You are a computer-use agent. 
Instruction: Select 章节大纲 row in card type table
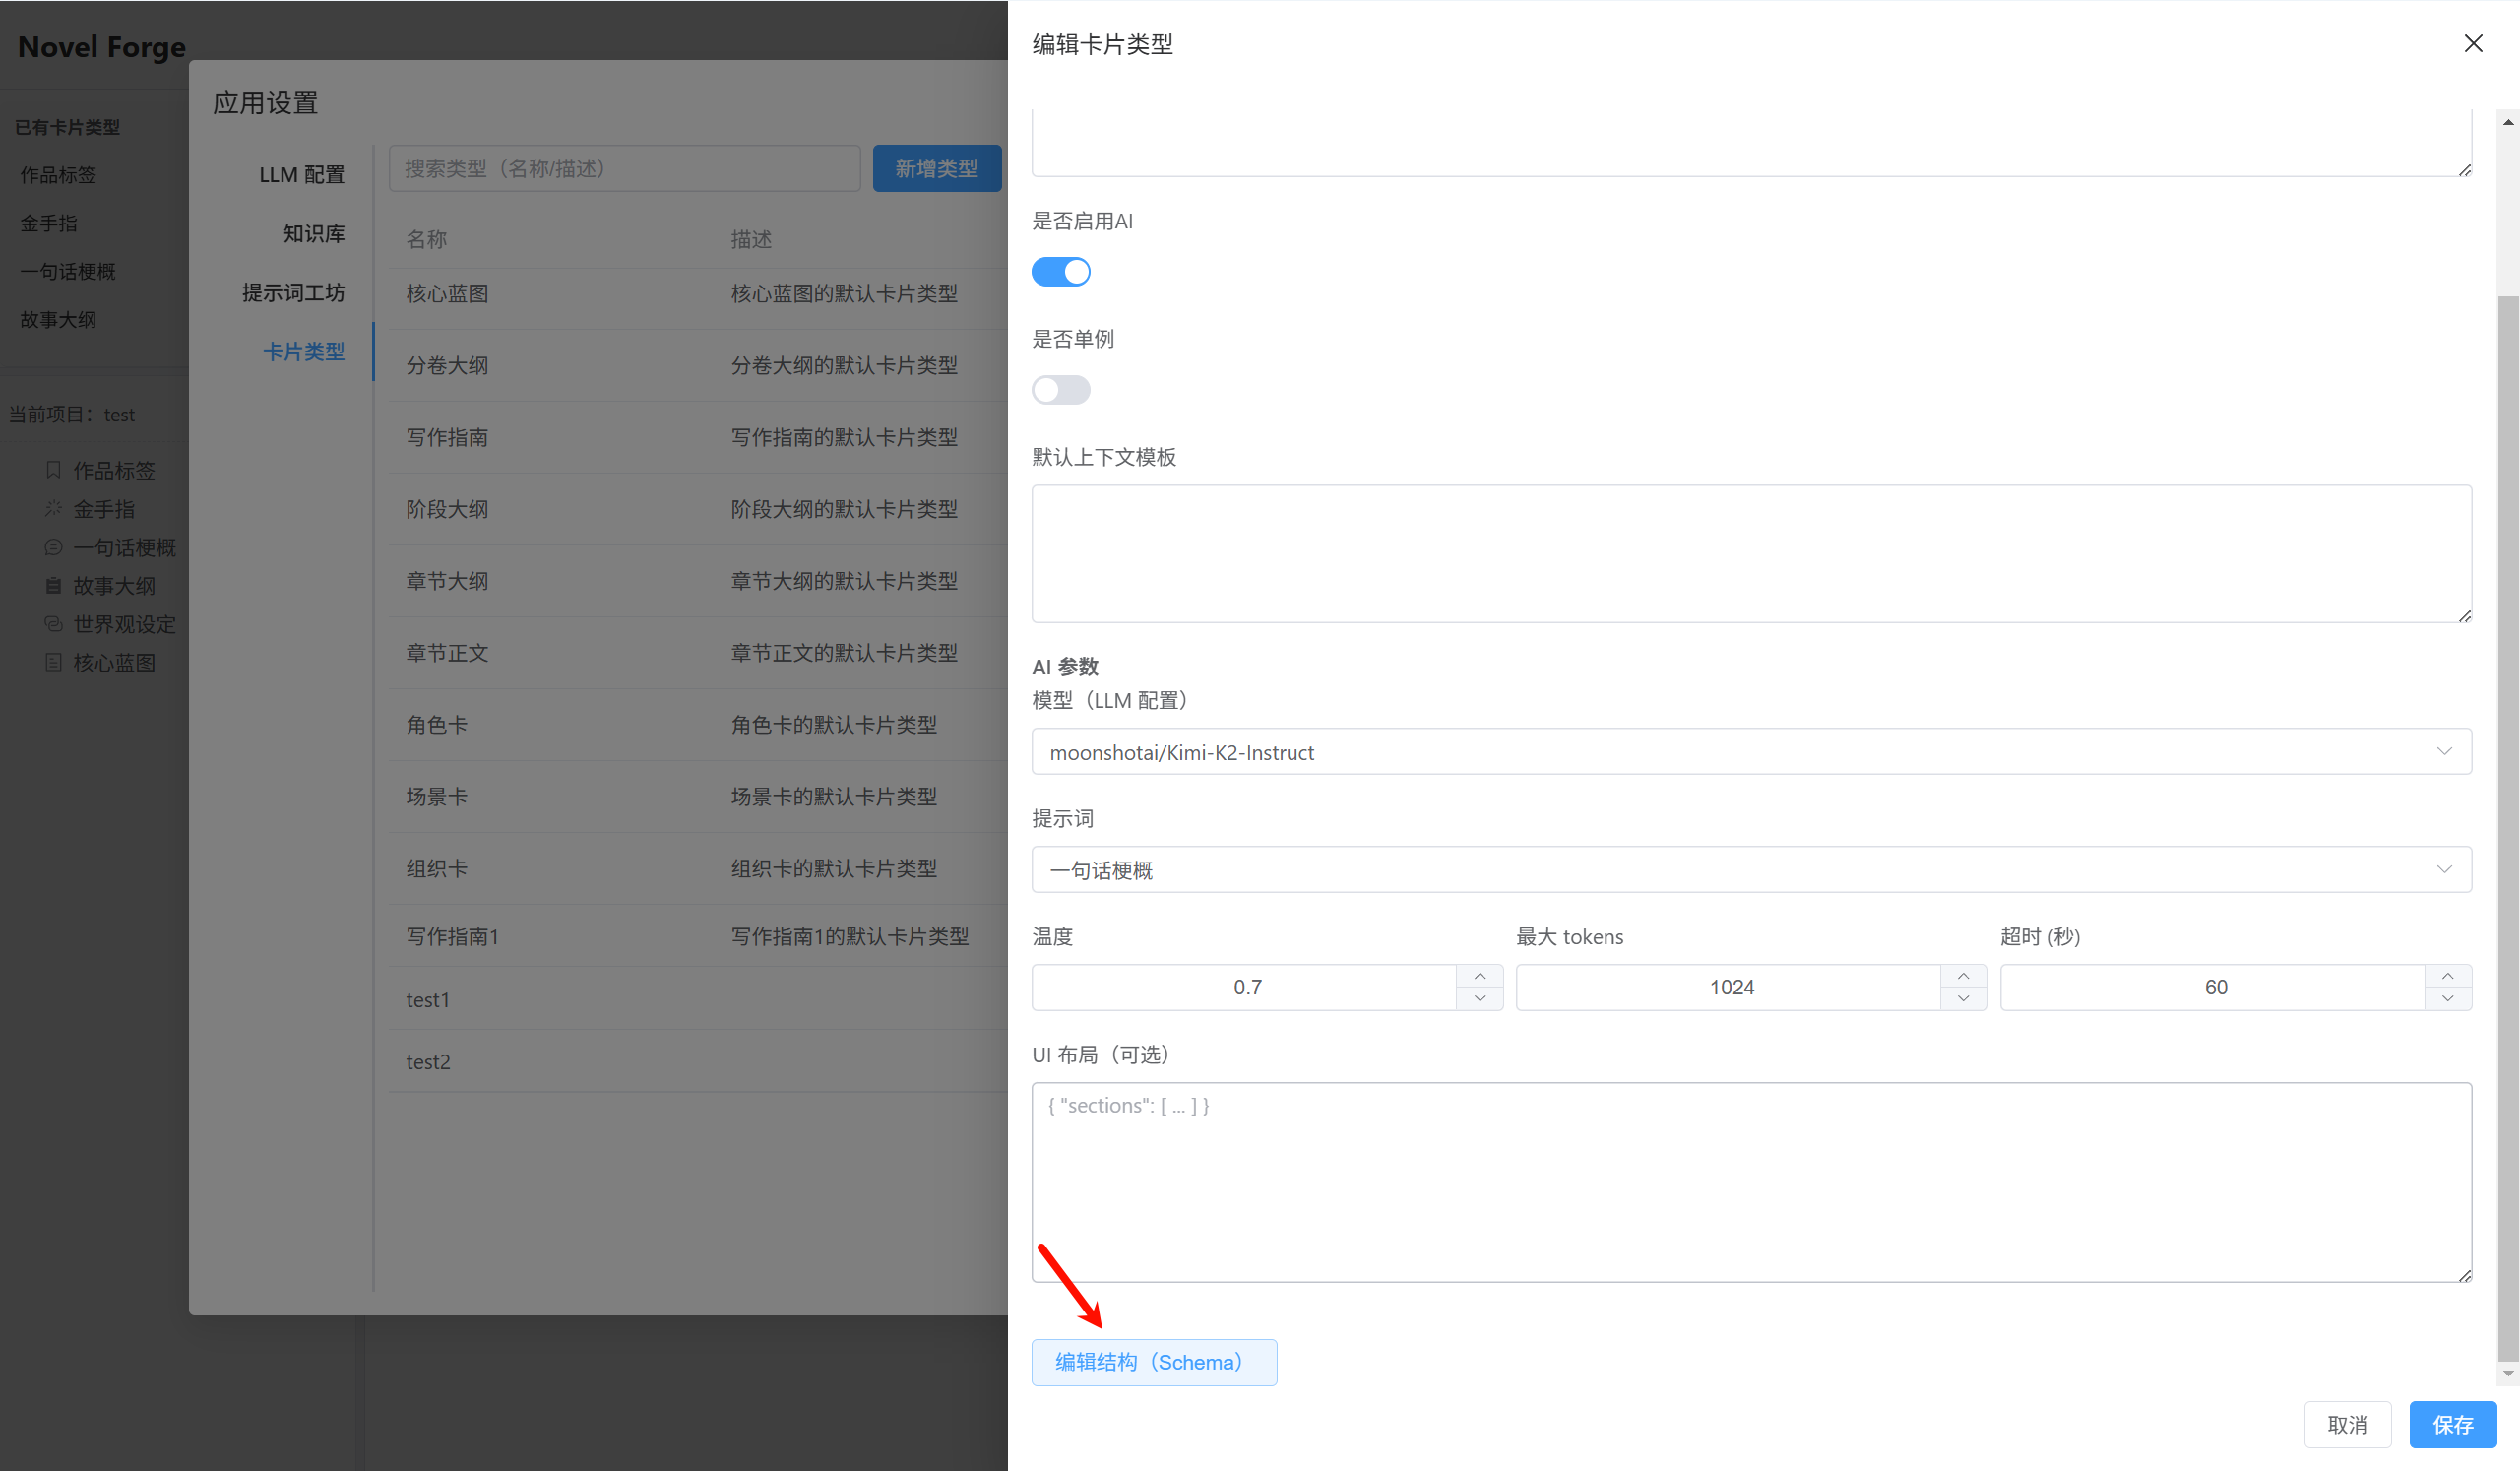pyautogui.click(x=698, y=582)
